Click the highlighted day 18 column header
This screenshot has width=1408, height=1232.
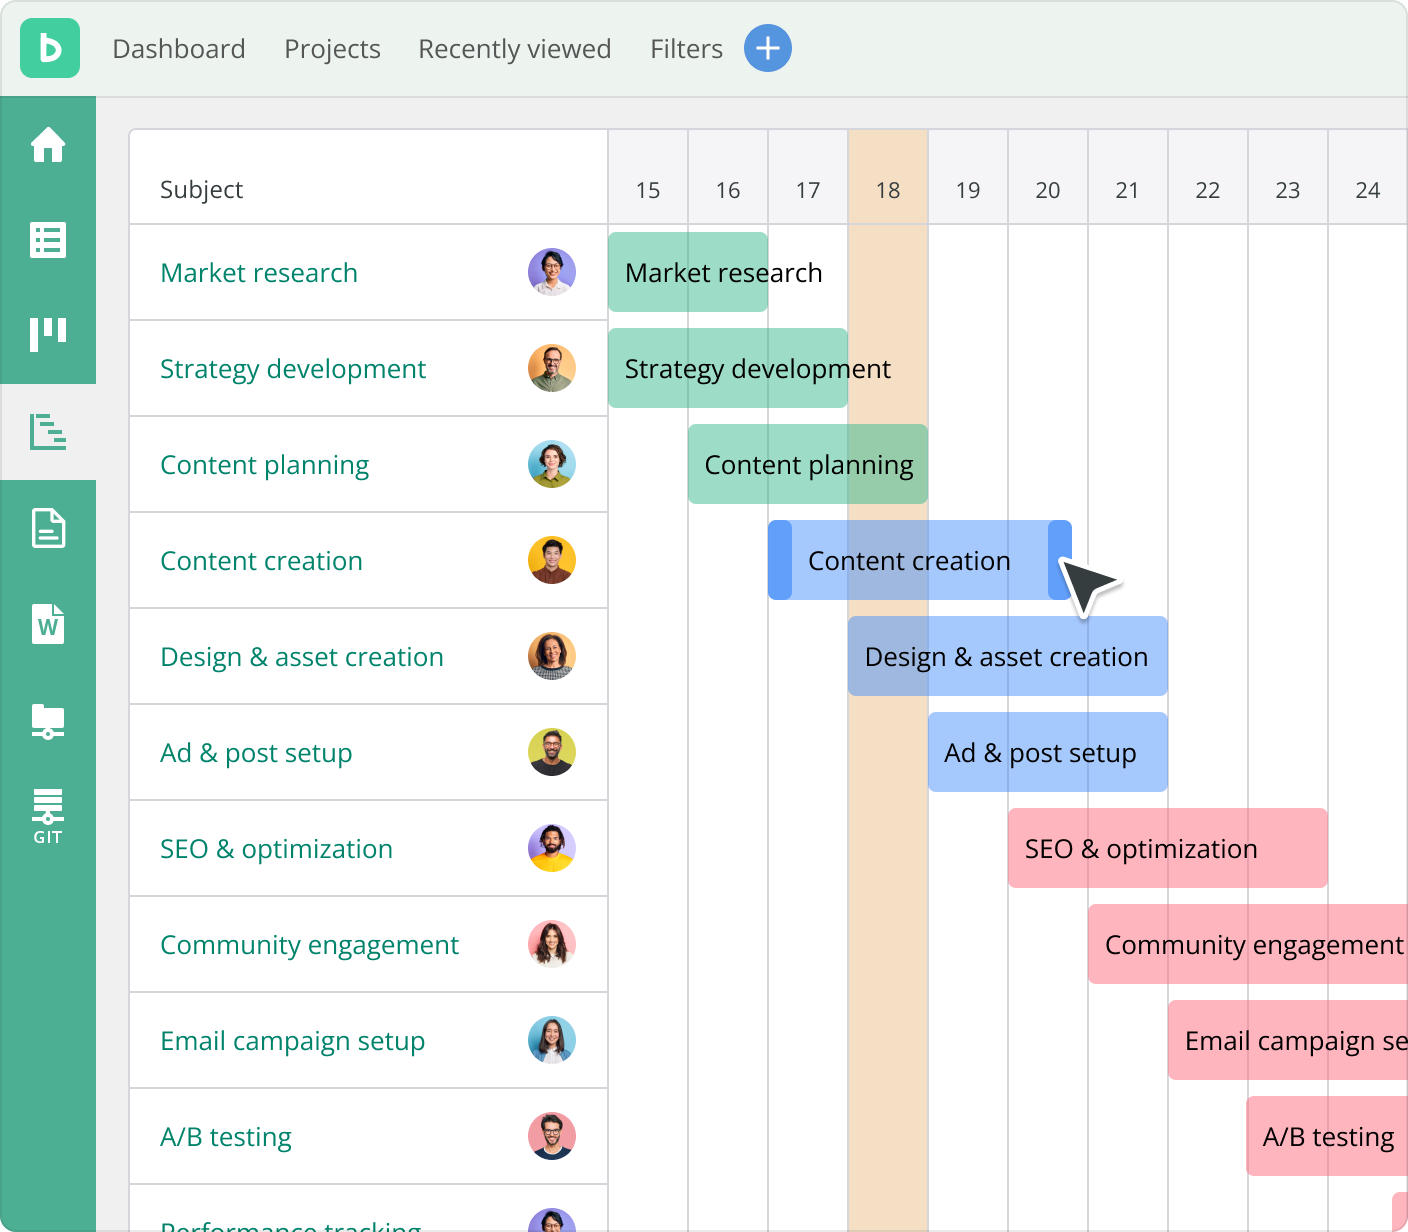click(887, 189)
